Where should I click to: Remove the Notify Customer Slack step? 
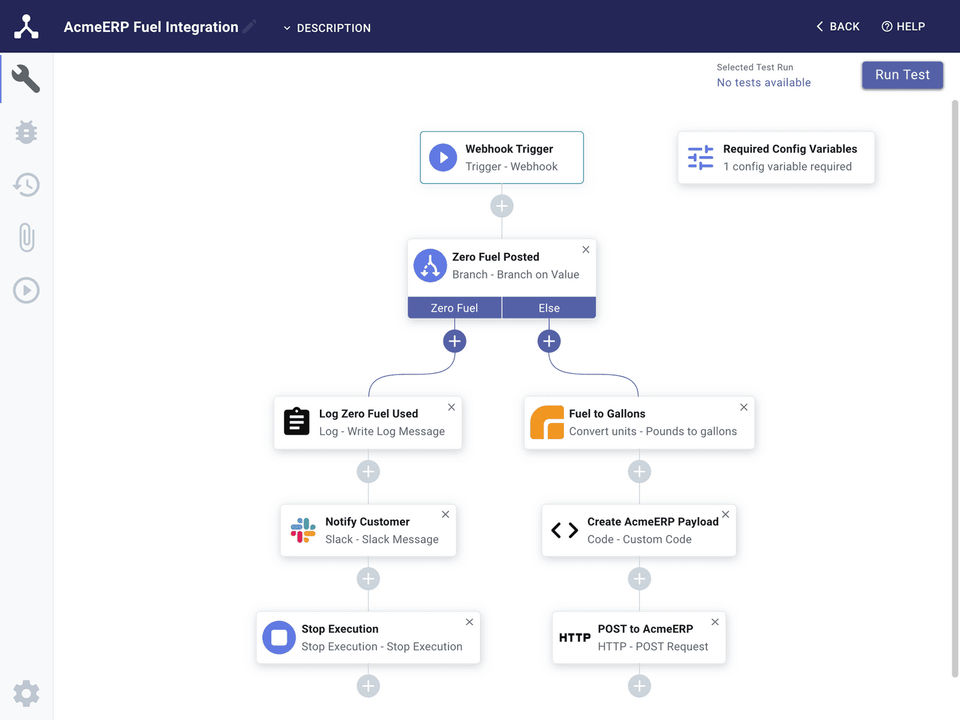point(446,514)
